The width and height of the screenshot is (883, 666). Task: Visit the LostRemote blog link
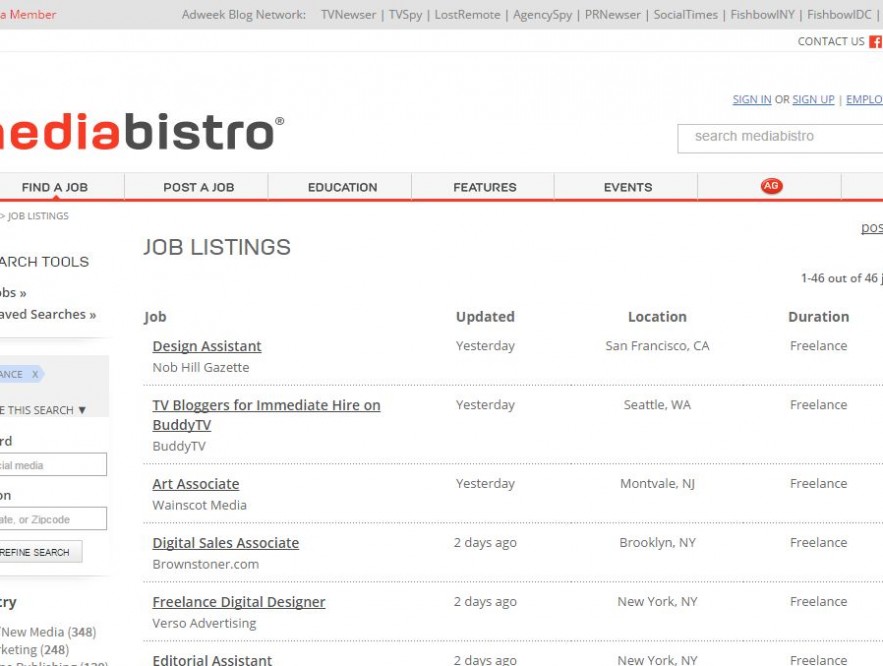(467, 15)
